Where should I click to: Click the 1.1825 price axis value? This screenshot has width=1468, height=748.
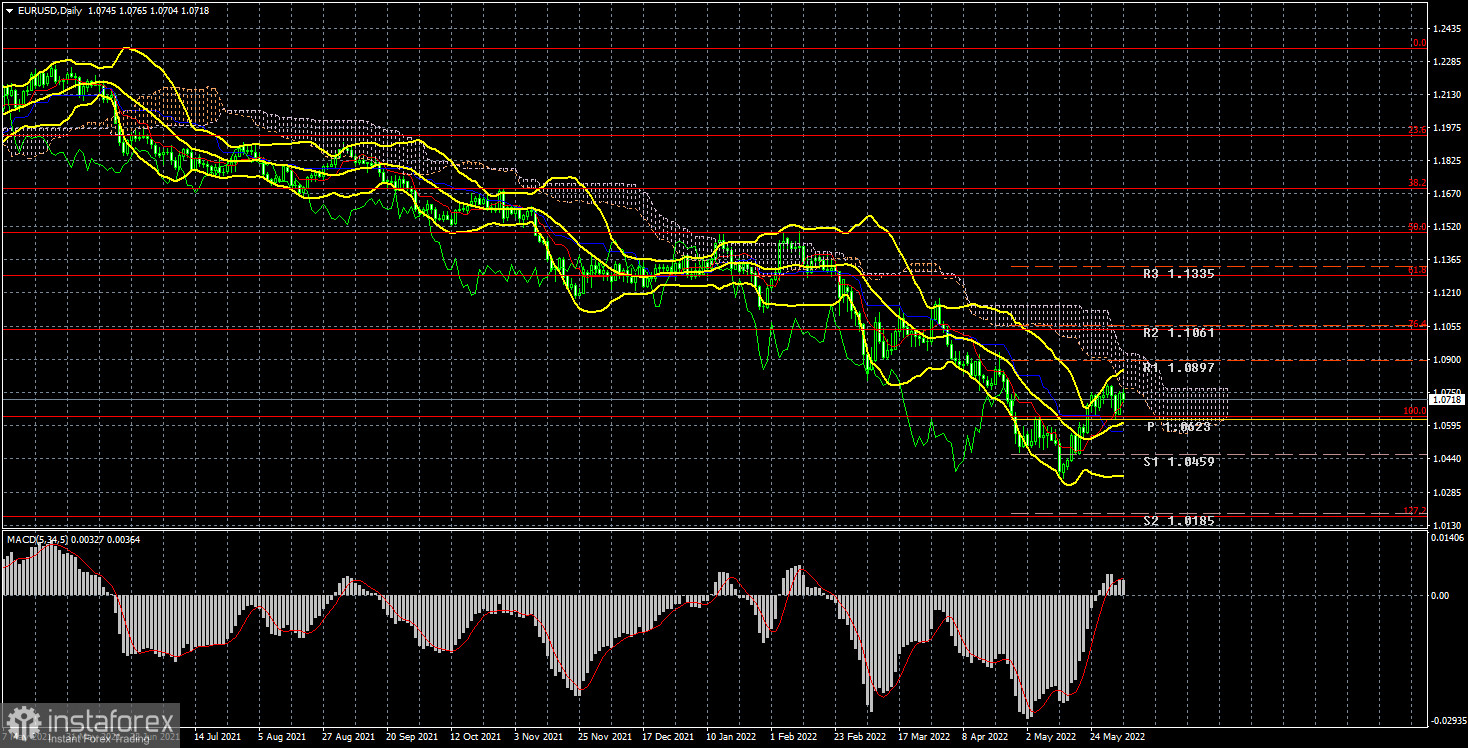pyautogui.click(x=1446, y=161)
